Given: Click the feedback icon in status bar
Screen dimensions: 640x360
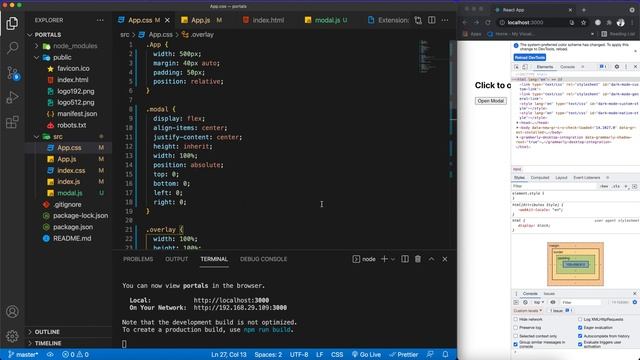Looking at the screenshot, I should coord(430,354).
